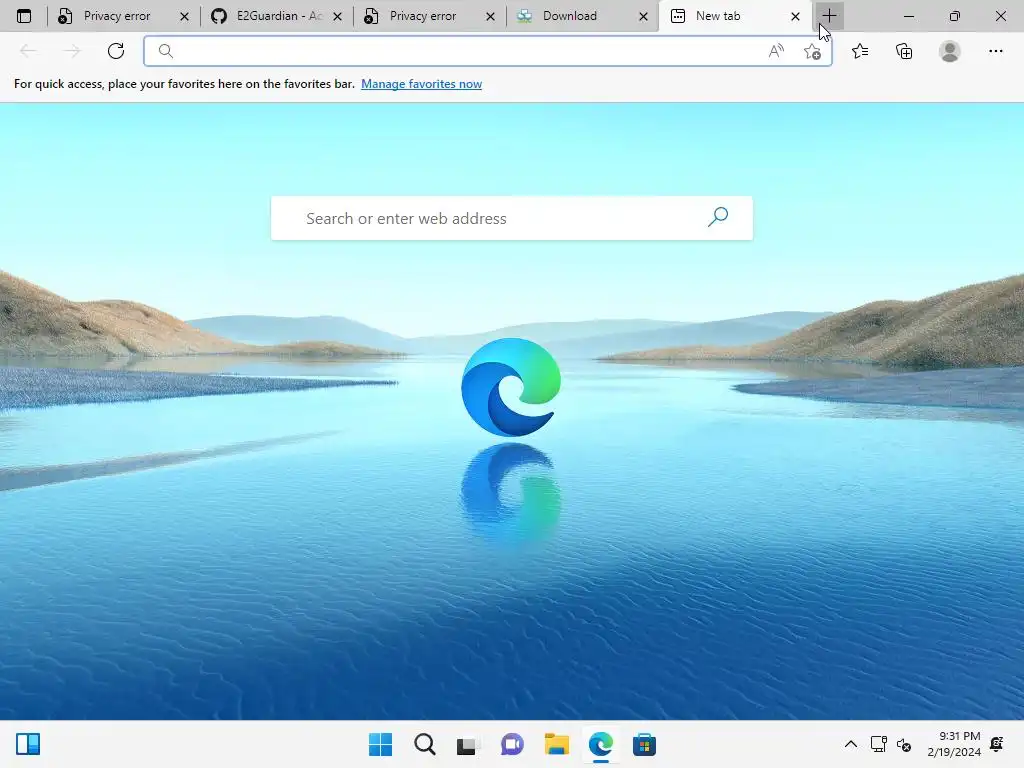Click the new tab page search magnifier
This screenshot has height=768, width=1024.
718,217
